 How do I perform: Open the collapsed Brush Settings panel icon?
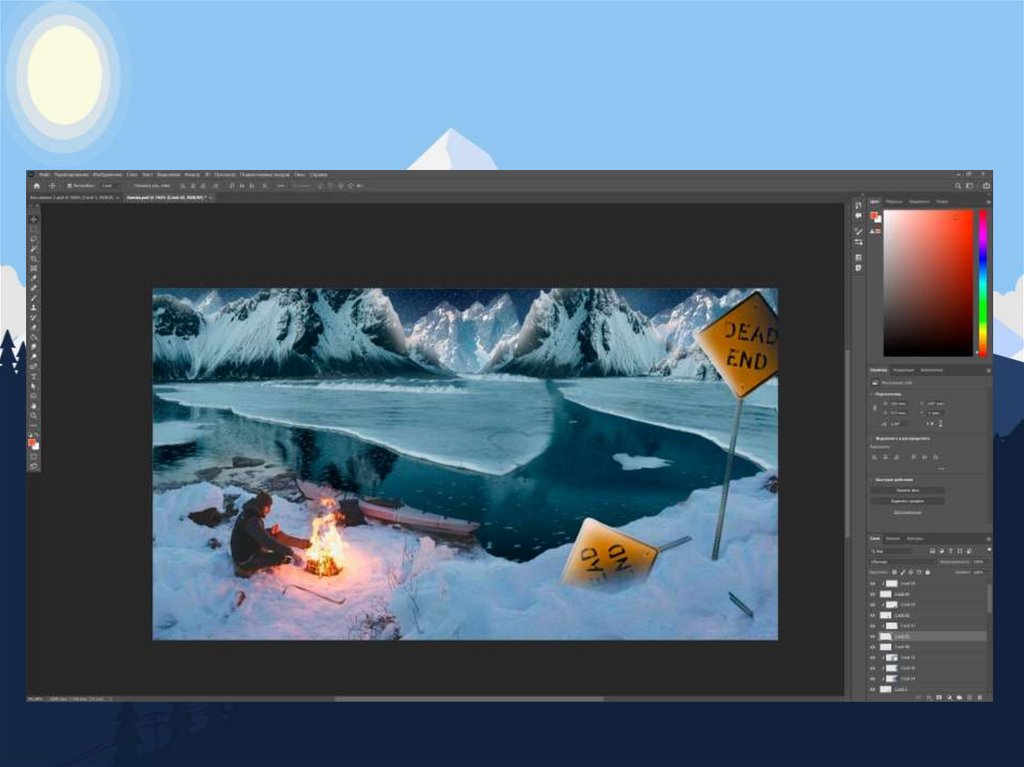(858, 232)
